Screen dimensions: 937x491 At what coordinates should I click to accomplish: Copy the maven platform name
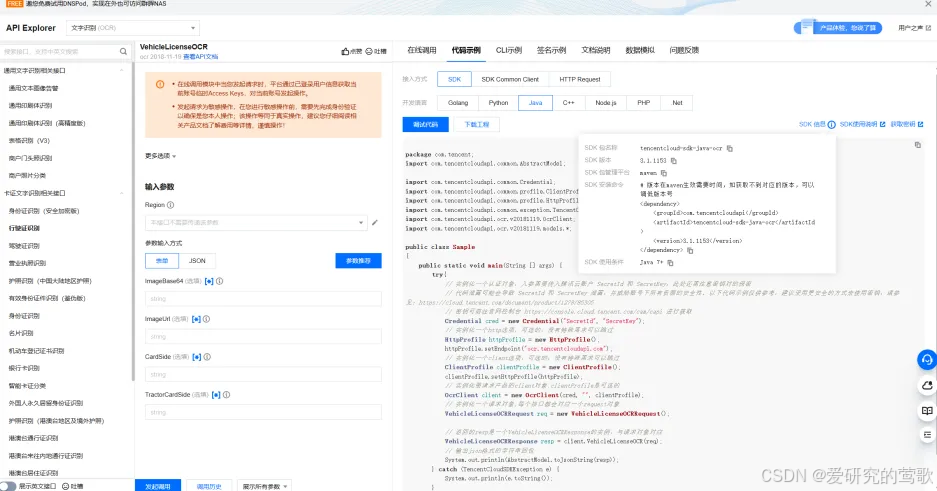coord(663,173)
